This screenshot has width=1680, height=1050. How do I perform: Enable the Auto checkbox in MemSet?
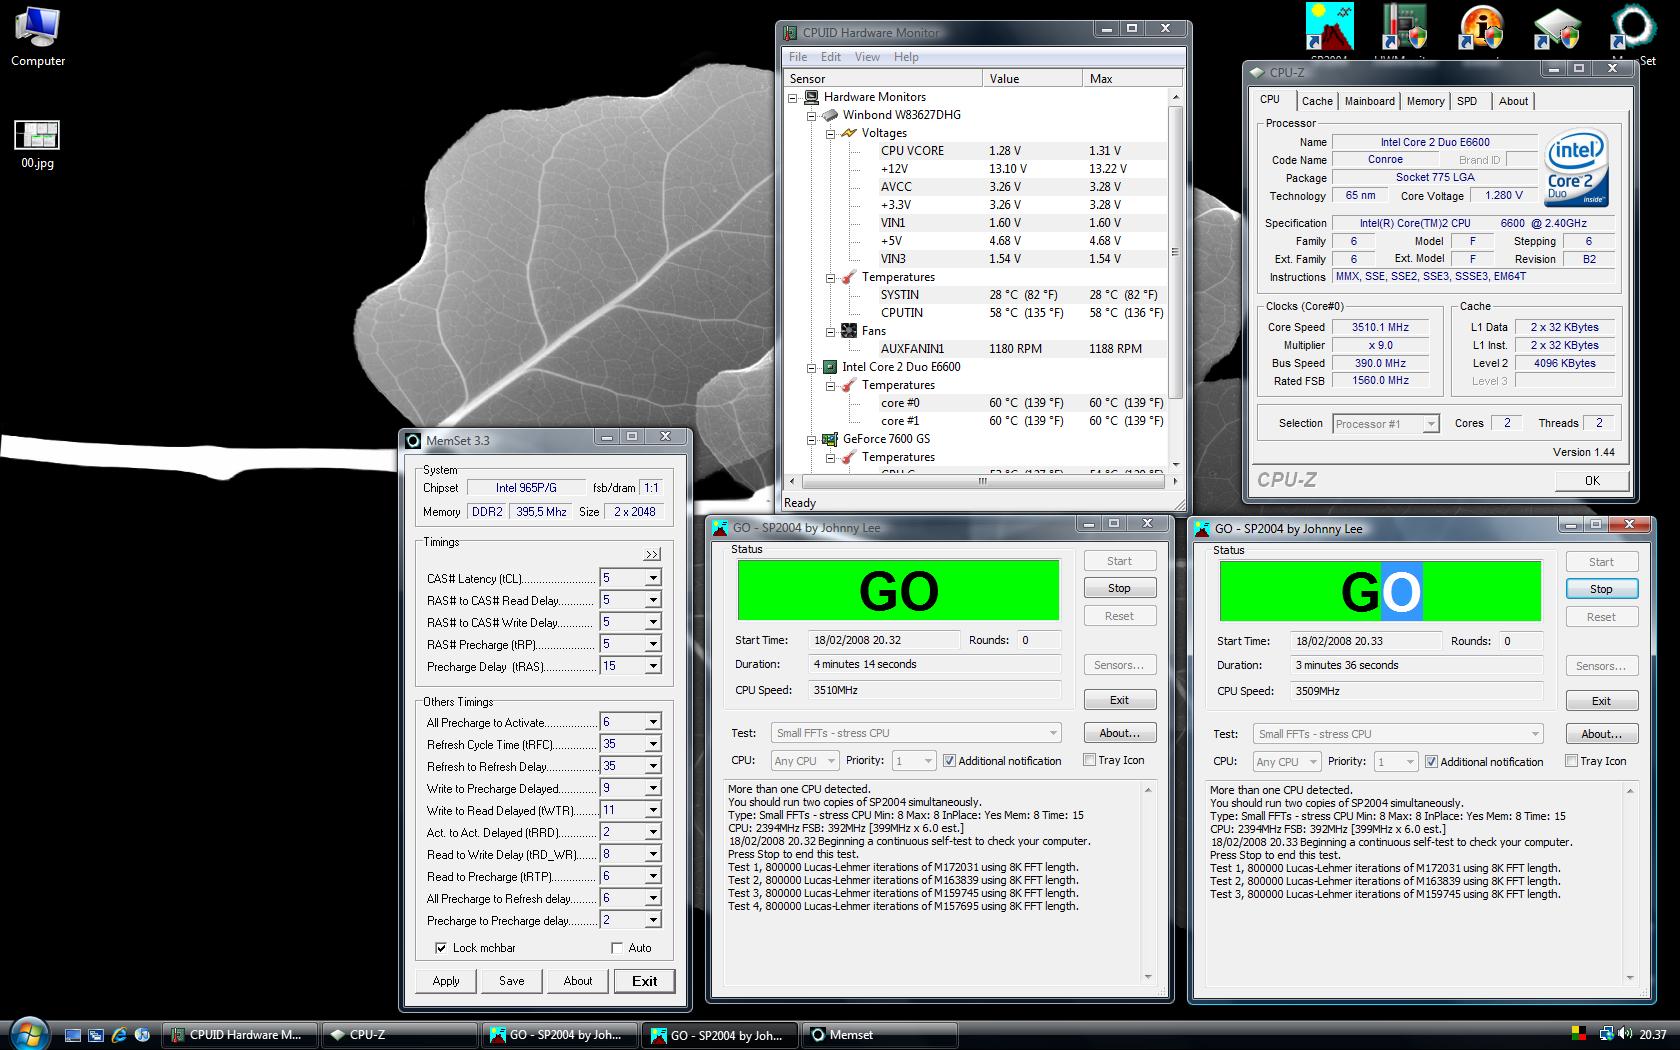pos(617,947)
